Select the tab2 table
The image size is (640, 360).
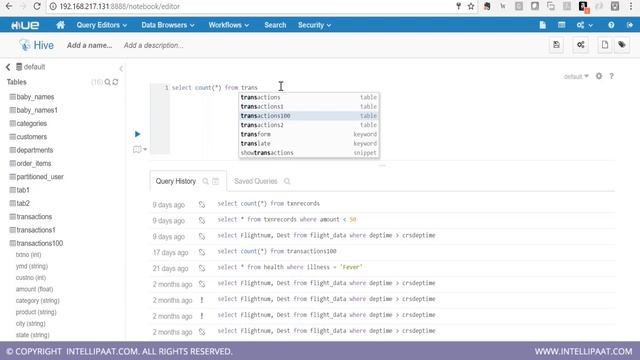[x=23, y=203]
